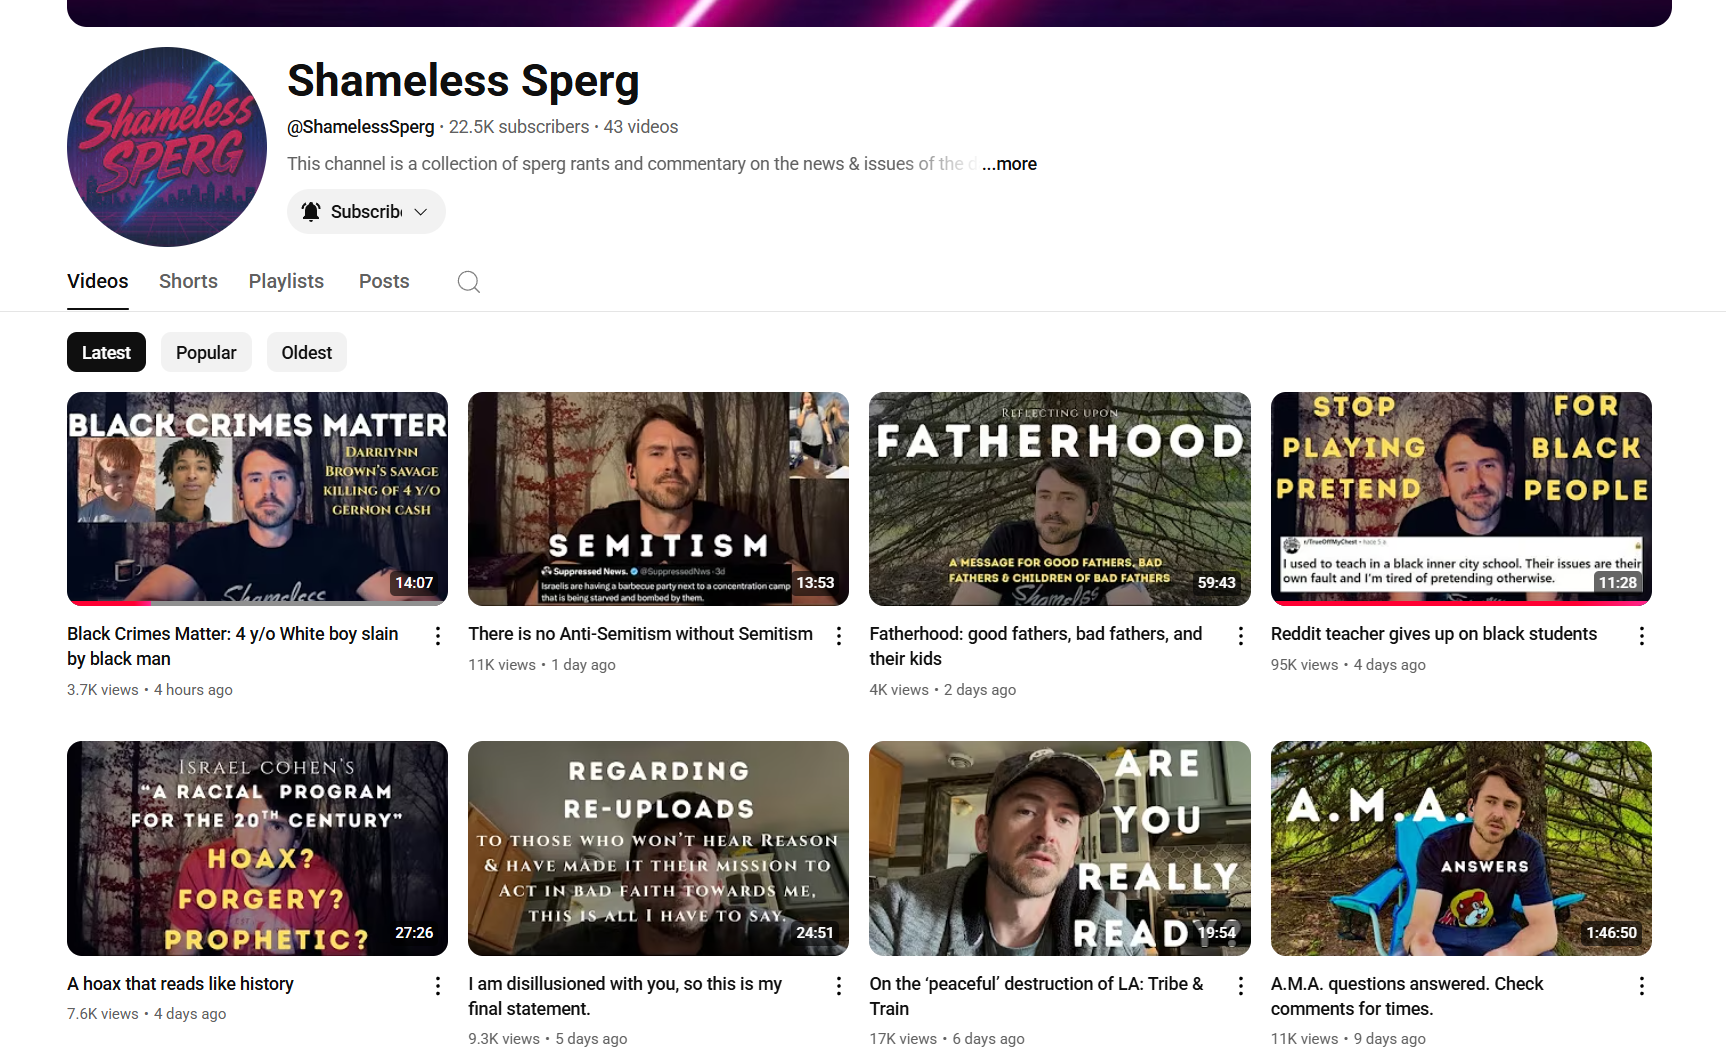The width and height of the screenshot is (1726, 1050).
Task: Open title 'There is no Anti-Semitism without Semitism'
Action: tap(640, 634)
